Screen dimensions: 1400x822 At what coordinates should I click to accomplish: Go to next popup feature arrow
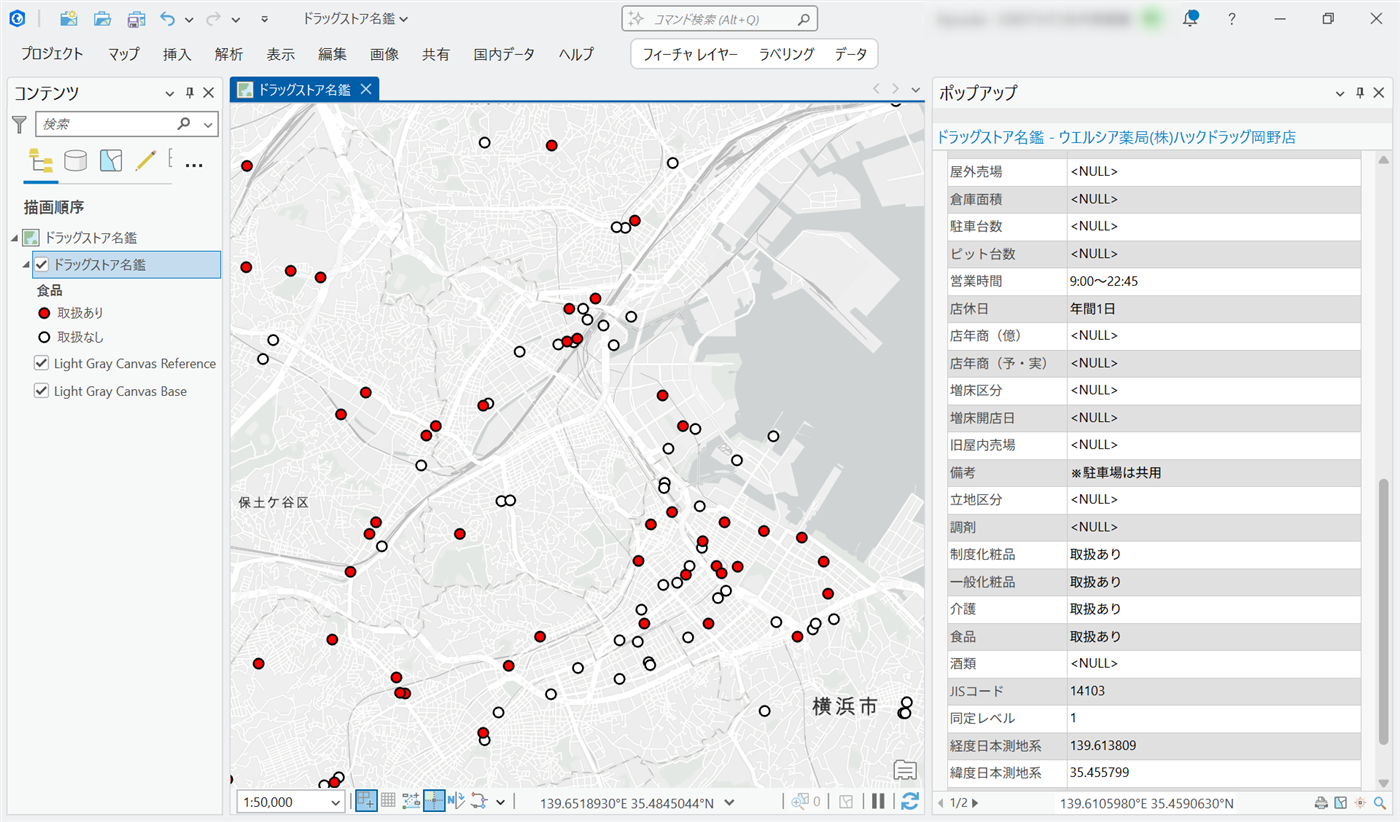(975, 803)
